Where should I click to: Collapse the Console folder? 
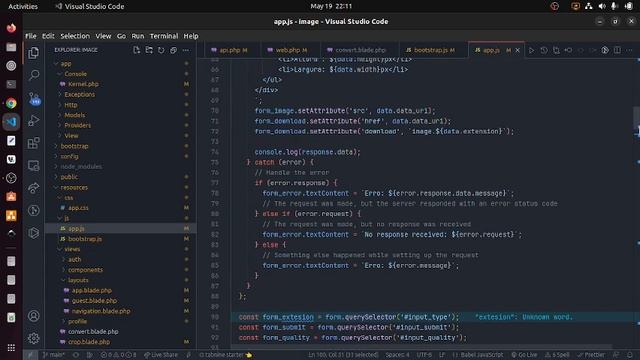[76, 74]
